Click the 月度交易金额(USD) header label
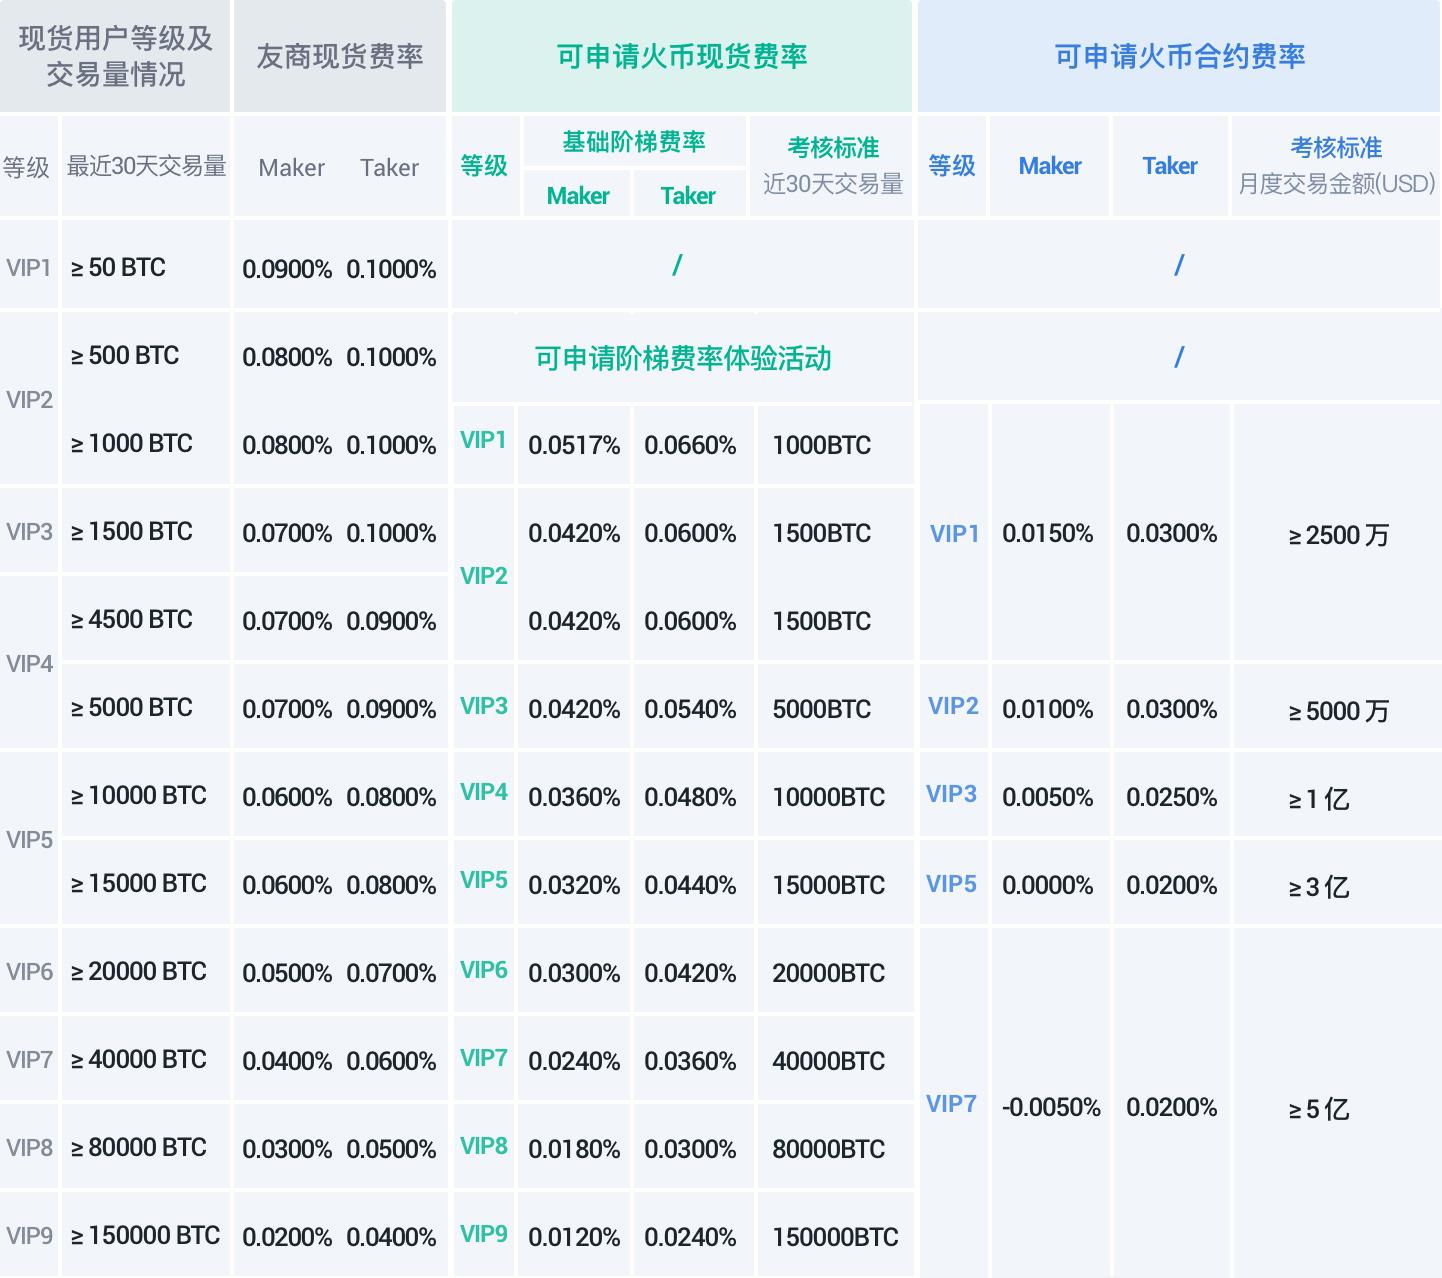This screenshot has height=1278, width=1442. [1337, 184]
